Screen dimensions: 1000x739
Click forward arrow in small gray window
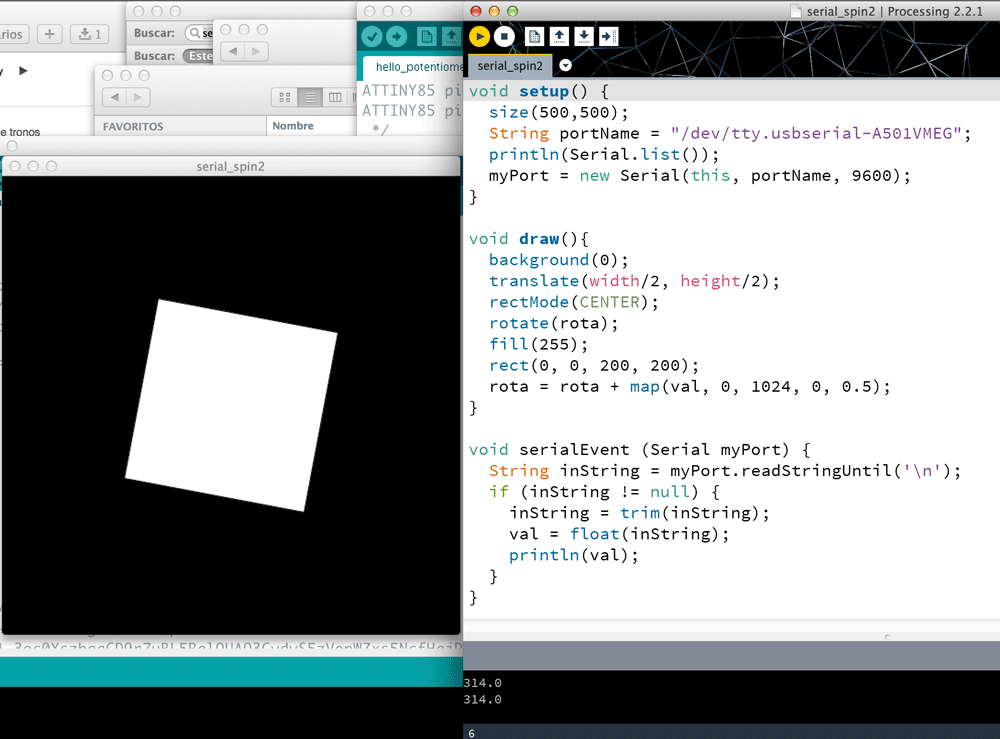(256, 52)
